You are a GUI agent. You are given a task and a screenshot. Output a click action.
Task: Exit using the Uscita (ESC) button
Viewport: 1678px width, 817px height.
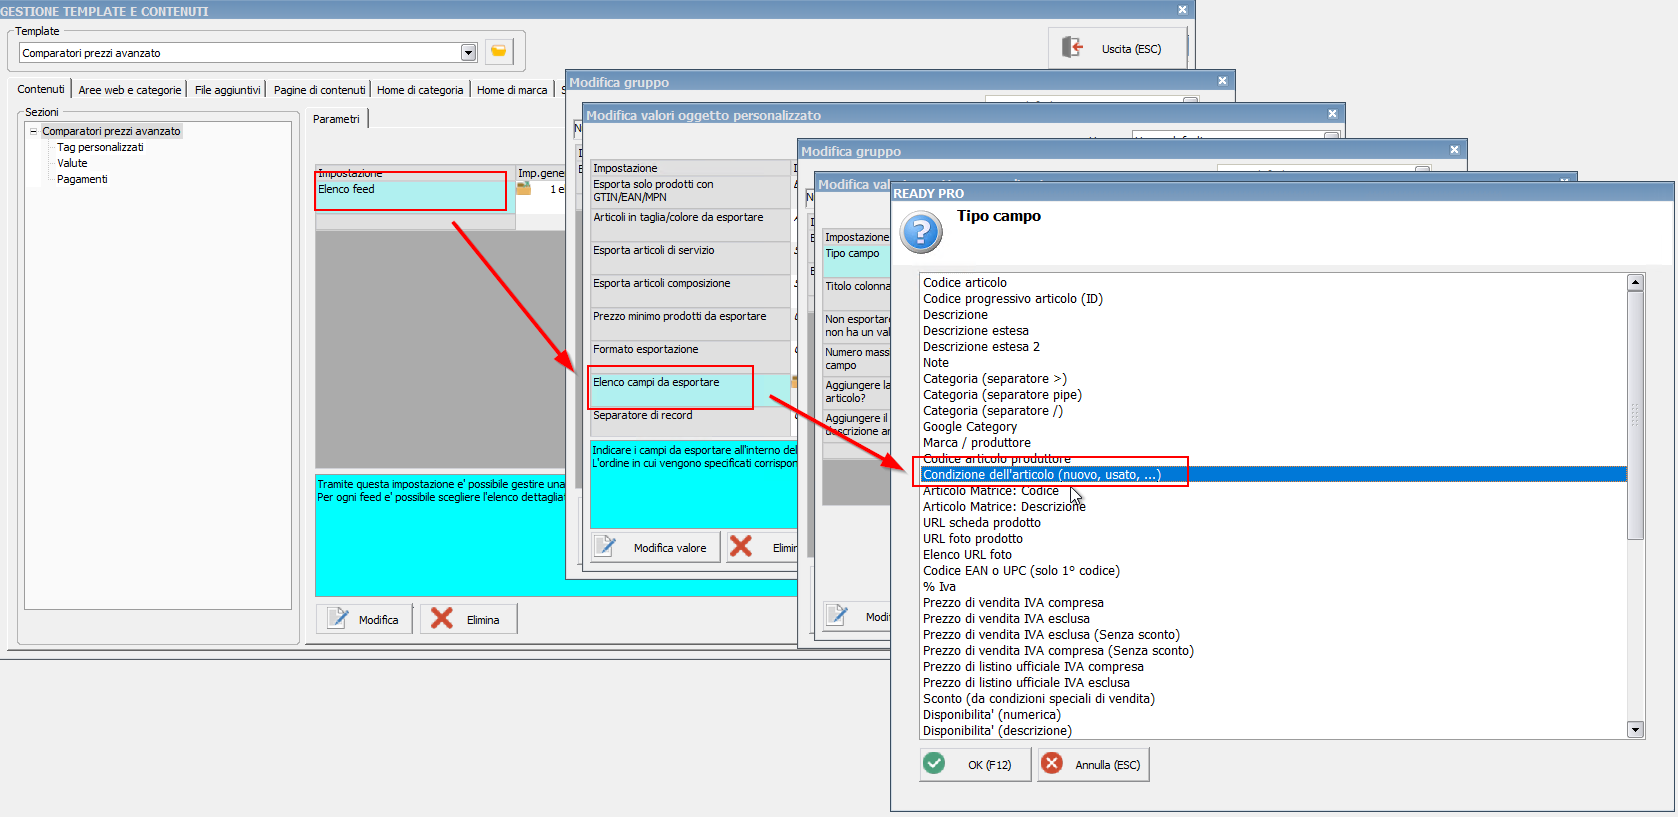pyautogui.click(x=1117, y=48)
